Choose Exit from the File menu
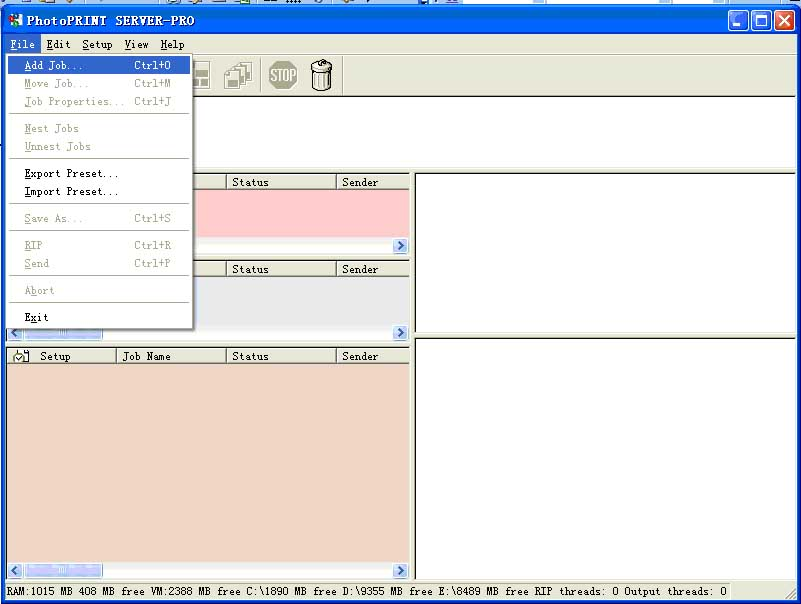This screenshot has height=604, width=801. [x=99, y=317]
